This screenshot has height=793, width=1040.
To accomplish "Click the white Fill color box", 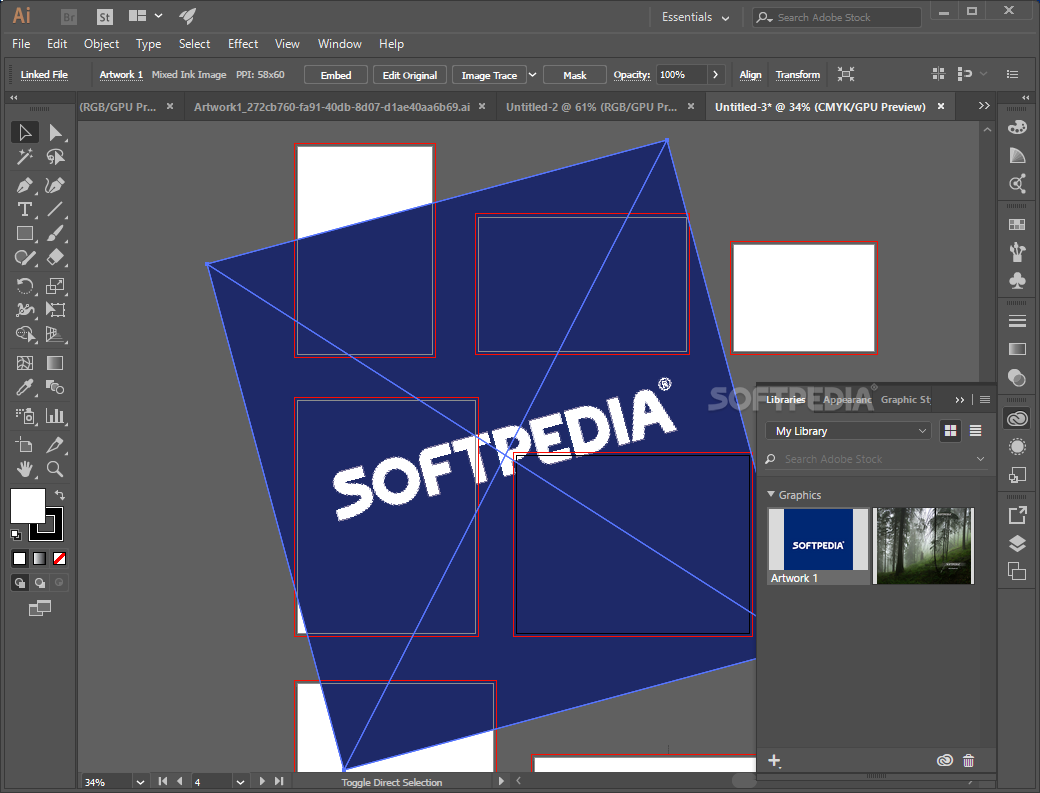I will point(28,506).
